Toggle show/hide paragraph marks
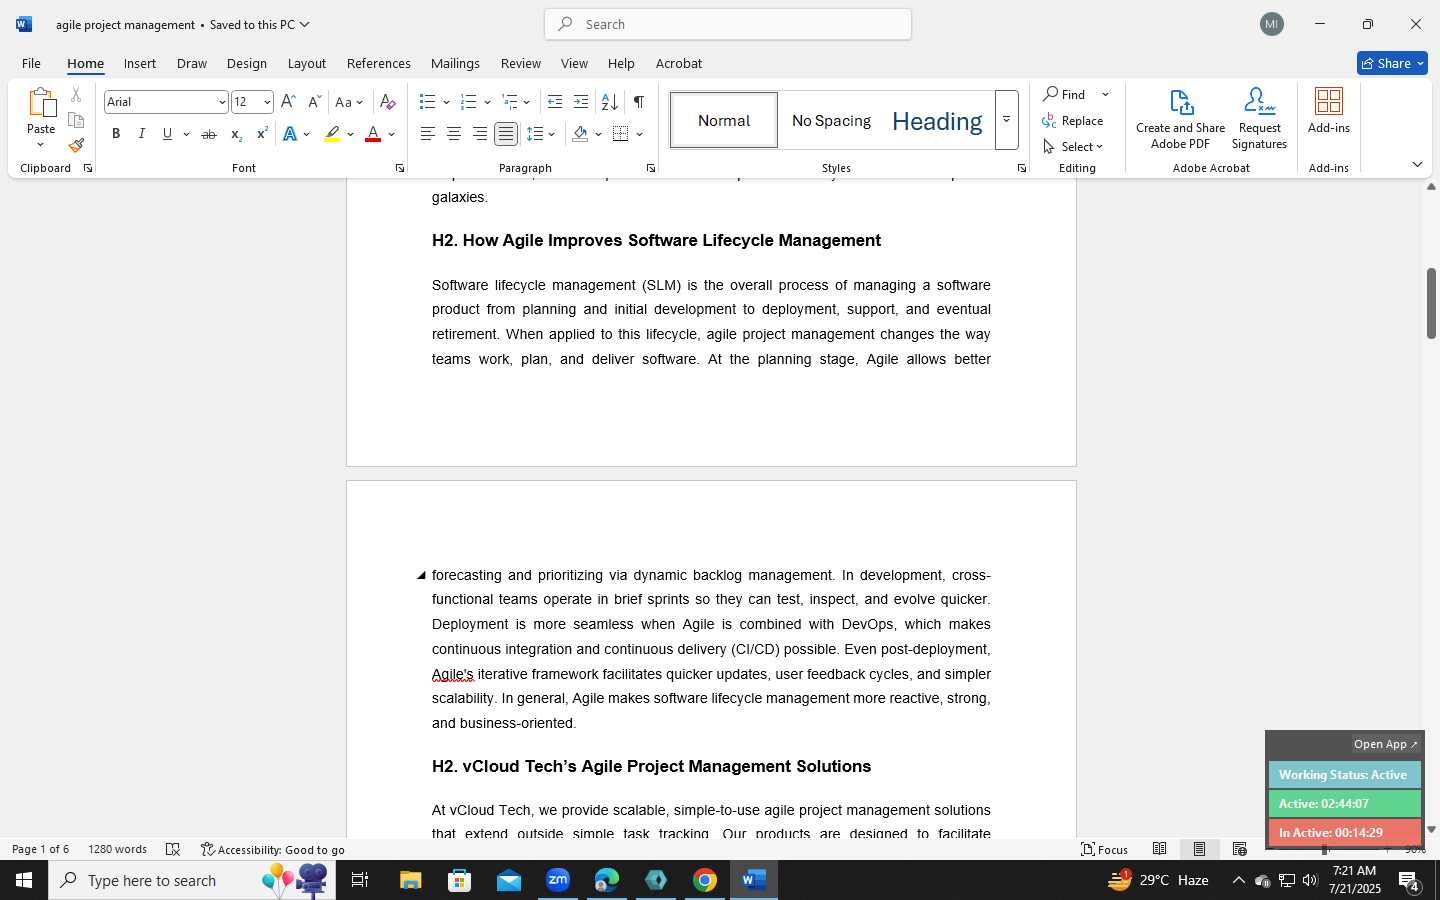1440x900 pixels. coord(639,102)
